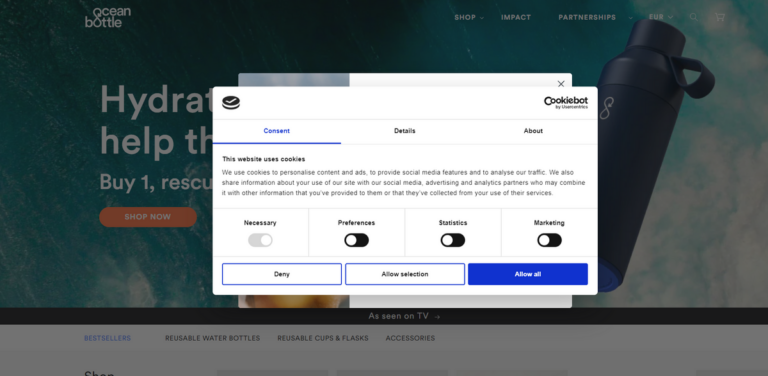The image size is (768, 376).
Task: Open the shopping cart icon
Action: tap(720, 17)
